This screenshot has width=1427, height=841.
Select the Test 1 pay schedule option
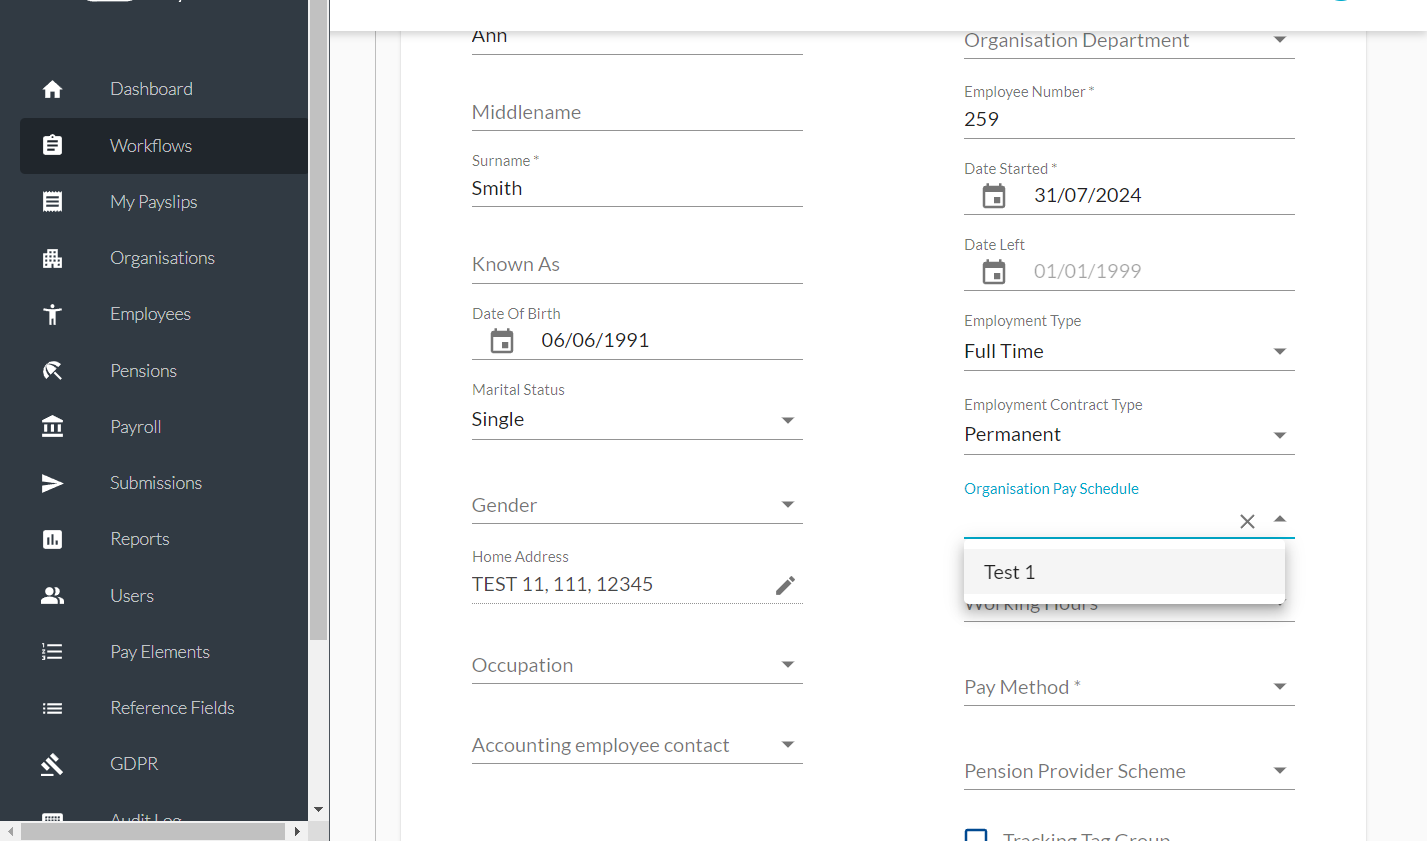tap(1124, 572)
